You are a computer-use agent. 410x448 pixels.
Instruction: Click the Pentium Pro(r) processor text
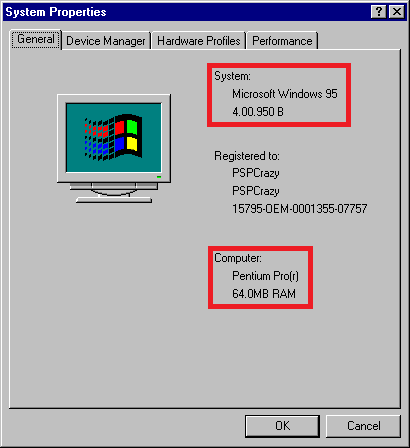[x=265, y=276]
